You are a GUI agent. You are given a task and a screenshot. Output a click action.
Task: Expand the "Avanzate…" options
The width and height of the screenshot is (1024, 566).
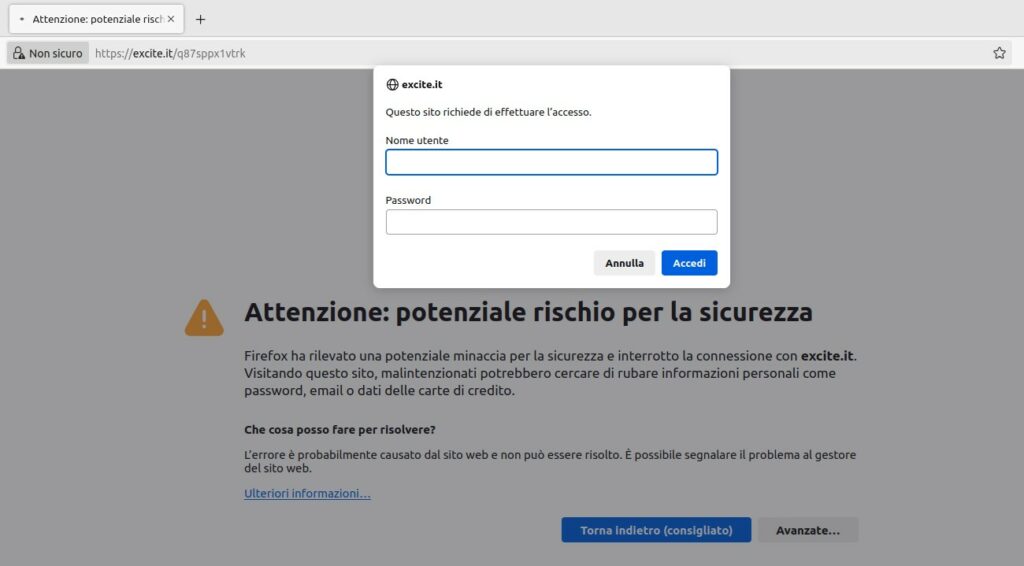(x=807, y=530)
